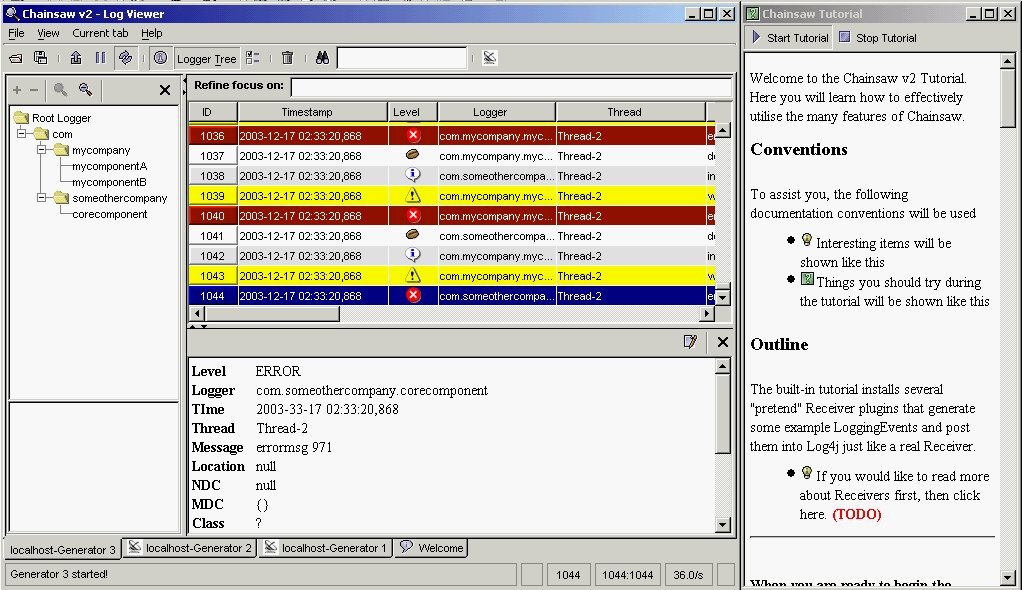Click the search field next to the binoculars
The width and height of the screenshot is (1022, 590).
[402, 58]
